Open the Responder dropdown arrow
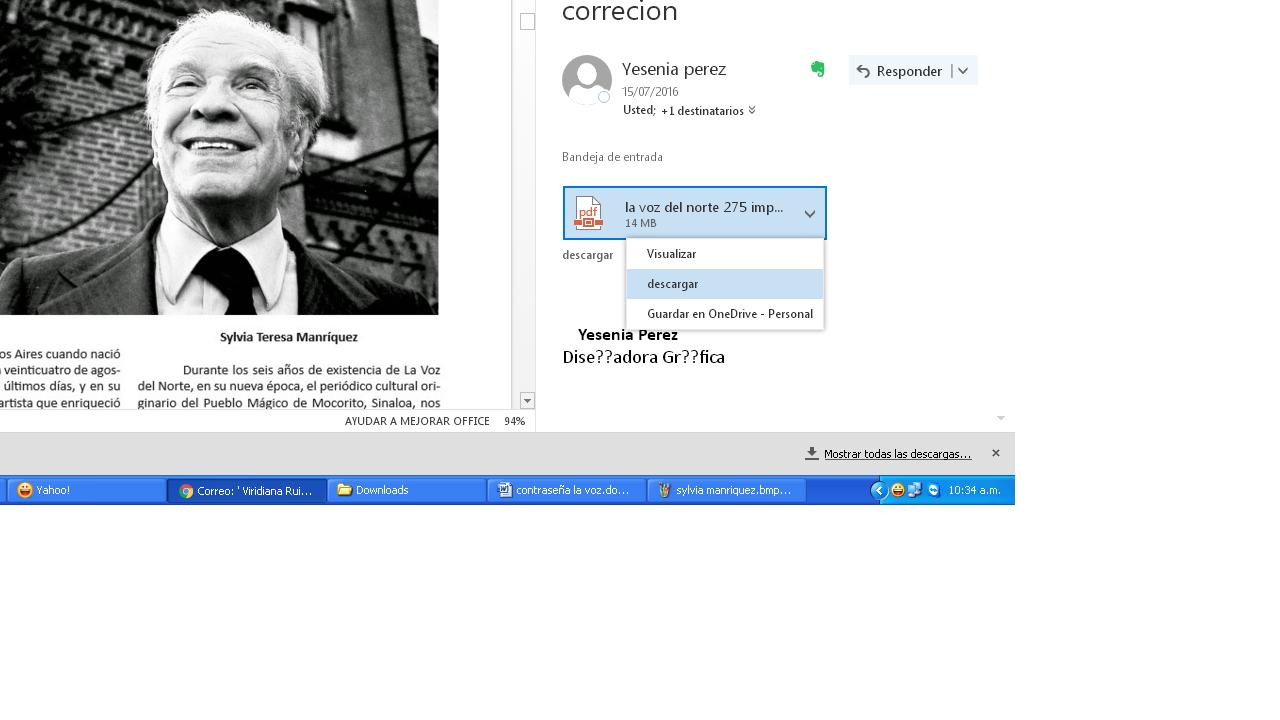The width and height of the screenshot is (1280, 720). click(x=962, y=71)
